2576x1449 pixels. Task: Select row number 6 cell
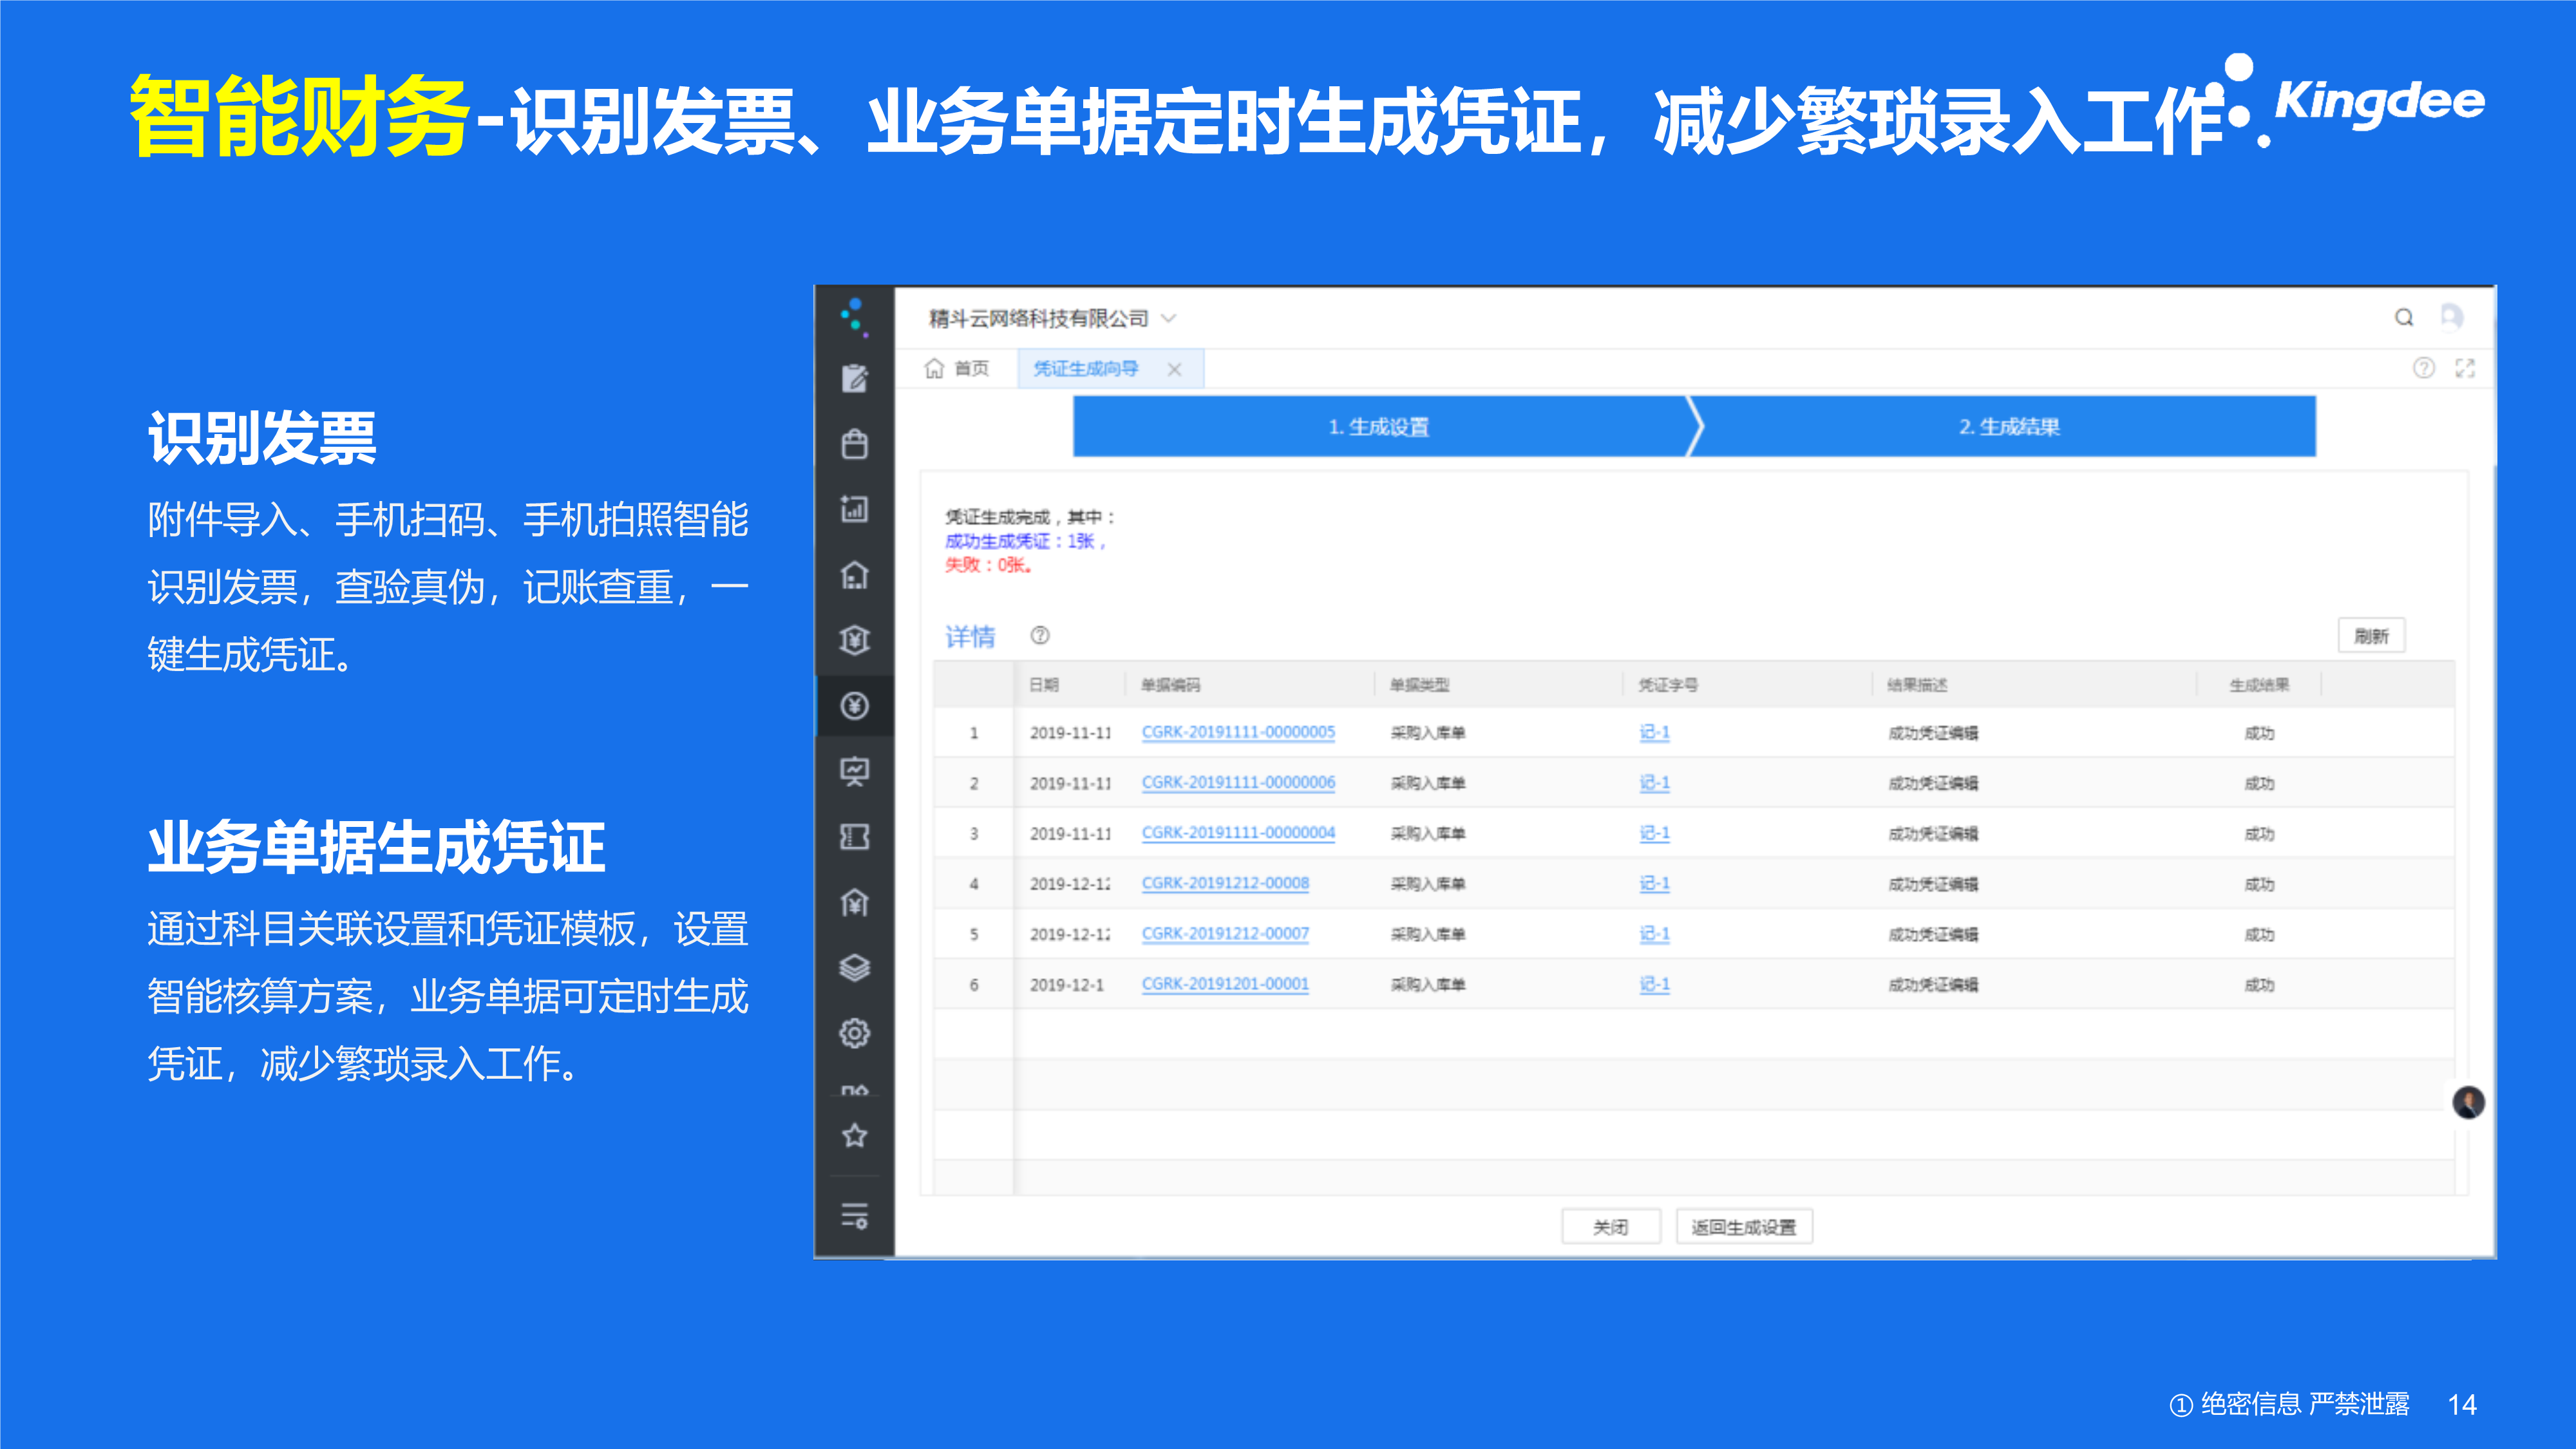tap(974, 985)
